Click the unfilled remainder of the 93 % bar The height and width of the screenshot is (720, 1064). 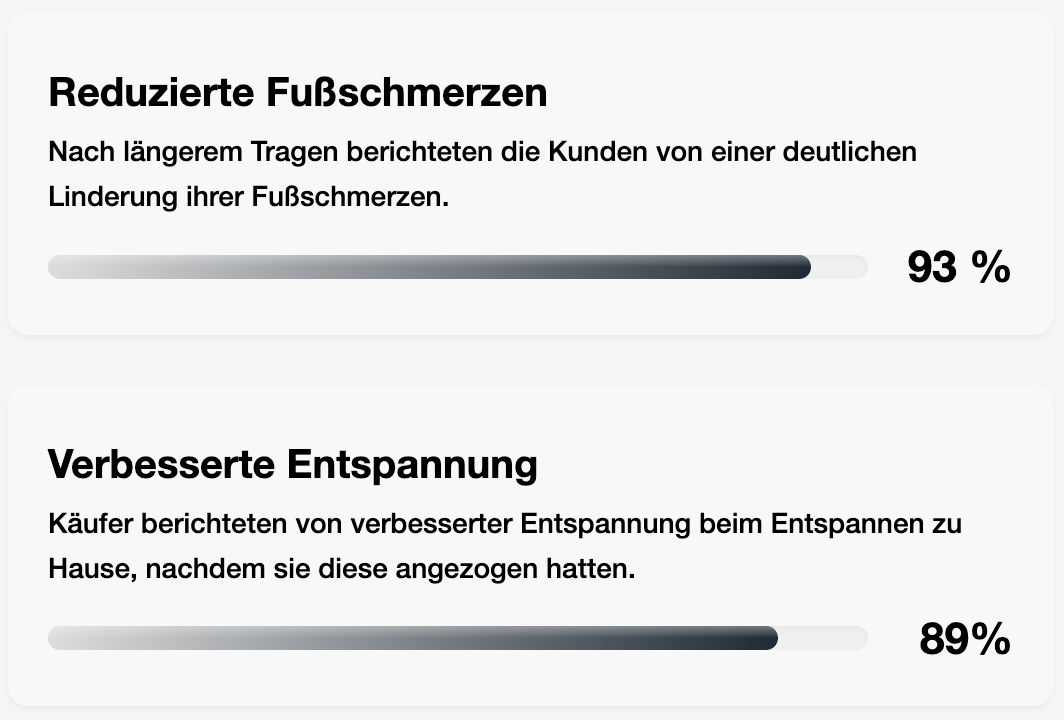click(840, 267)
